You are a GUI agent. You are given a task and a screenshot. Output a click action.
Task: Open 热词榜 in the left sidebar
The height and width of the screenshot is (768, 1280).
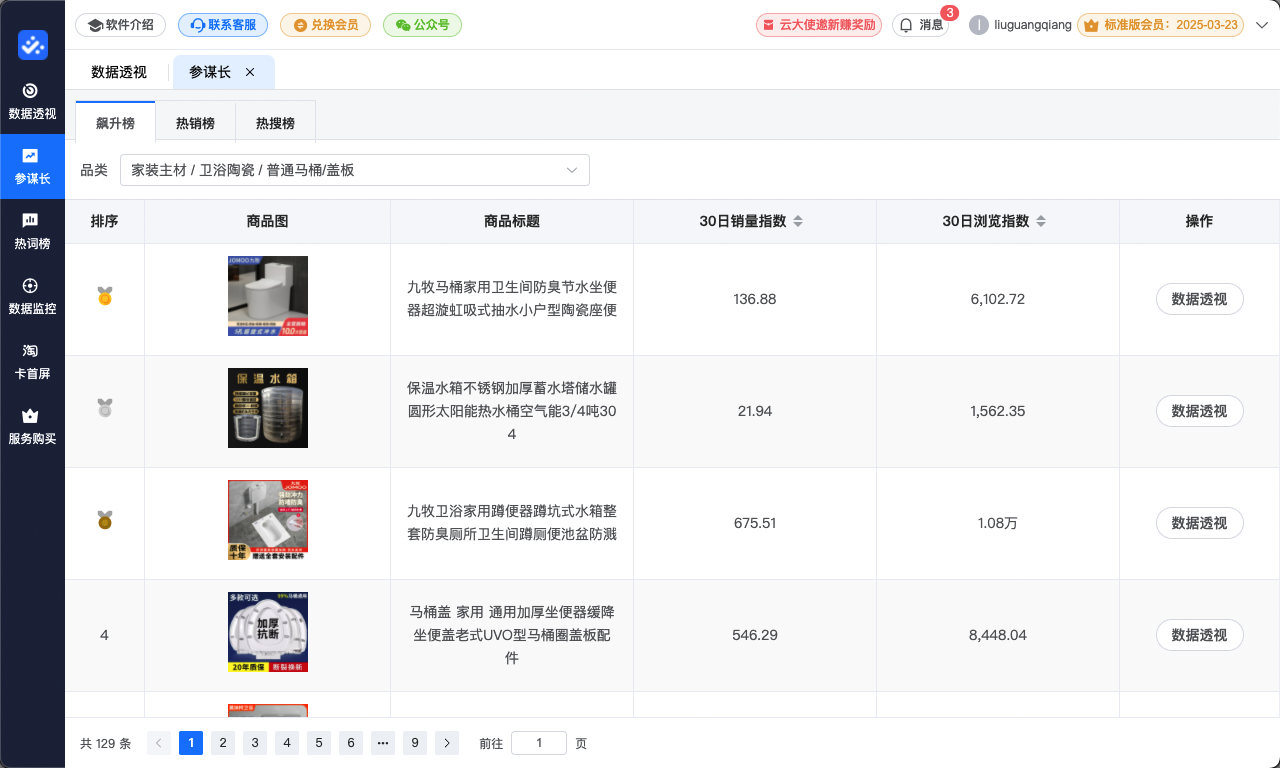pyautogui.click(x=32, y=231)
